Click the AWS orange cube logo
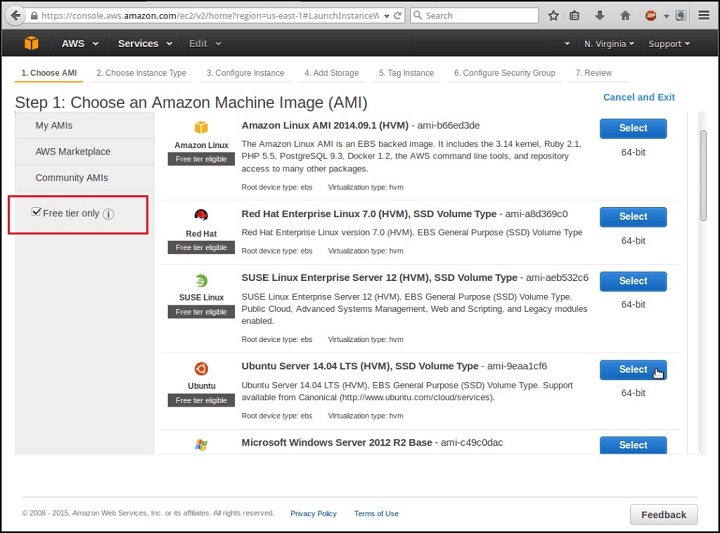Image resolution: width=720 pixels, height=533 pixels. (x=31, y=43)
